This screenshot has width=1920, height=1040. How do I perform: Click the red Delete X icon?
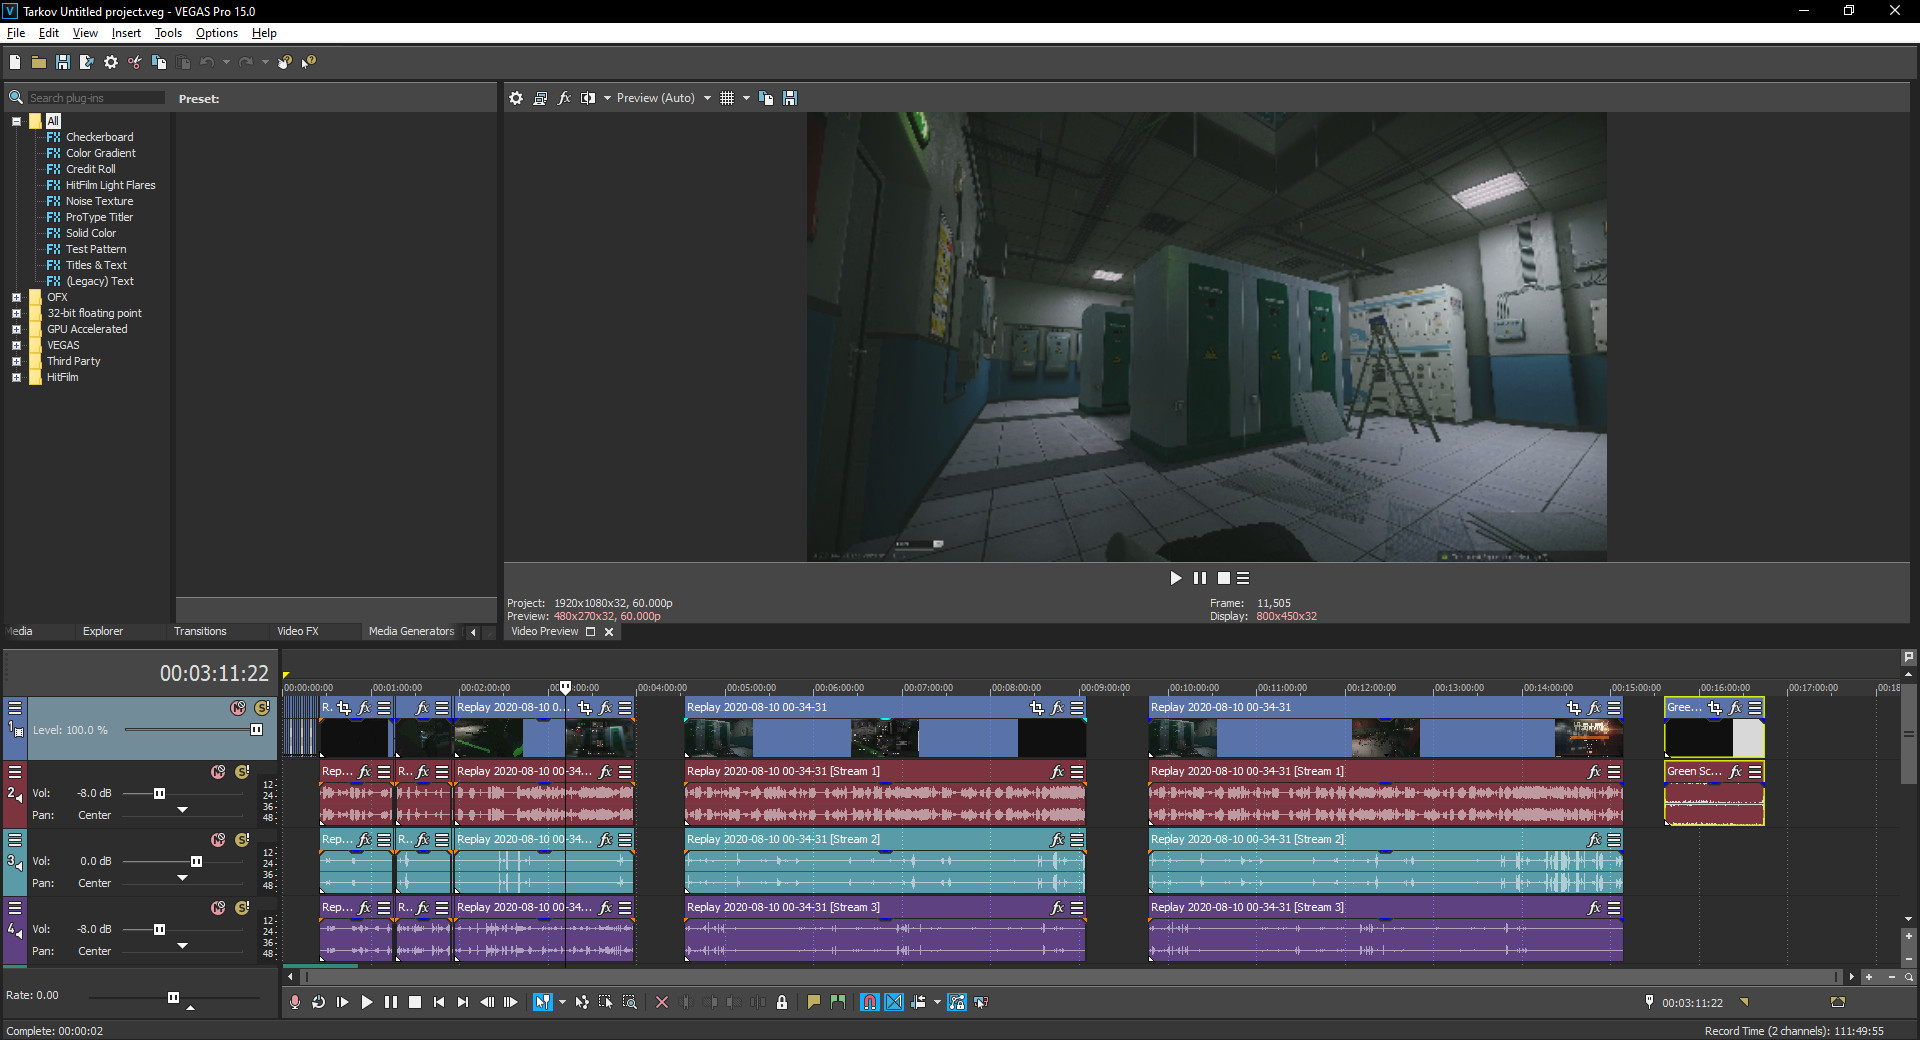[x=662, y=1002]
